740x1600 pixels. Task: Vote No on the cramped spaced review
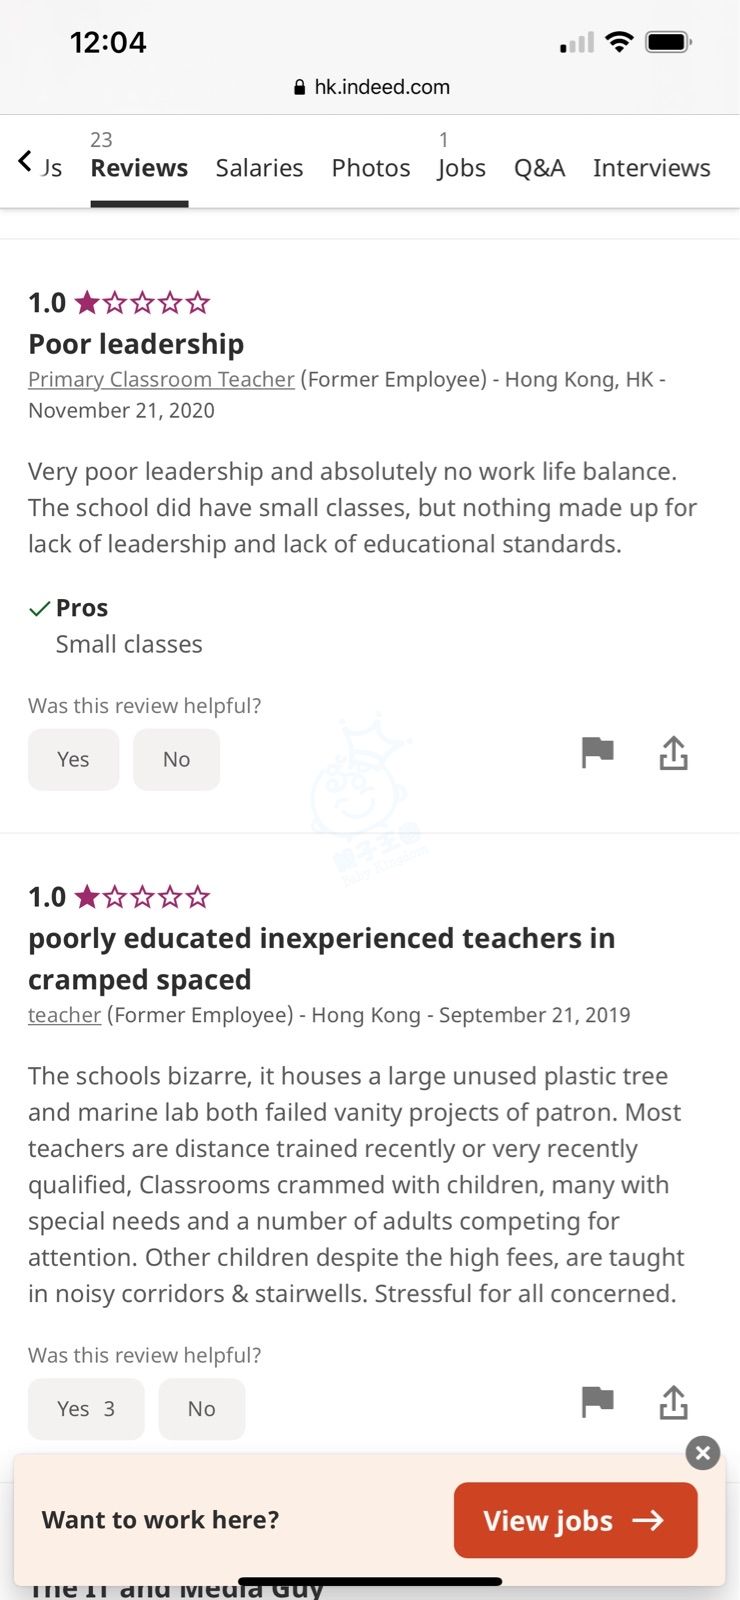pos(201,1408)
